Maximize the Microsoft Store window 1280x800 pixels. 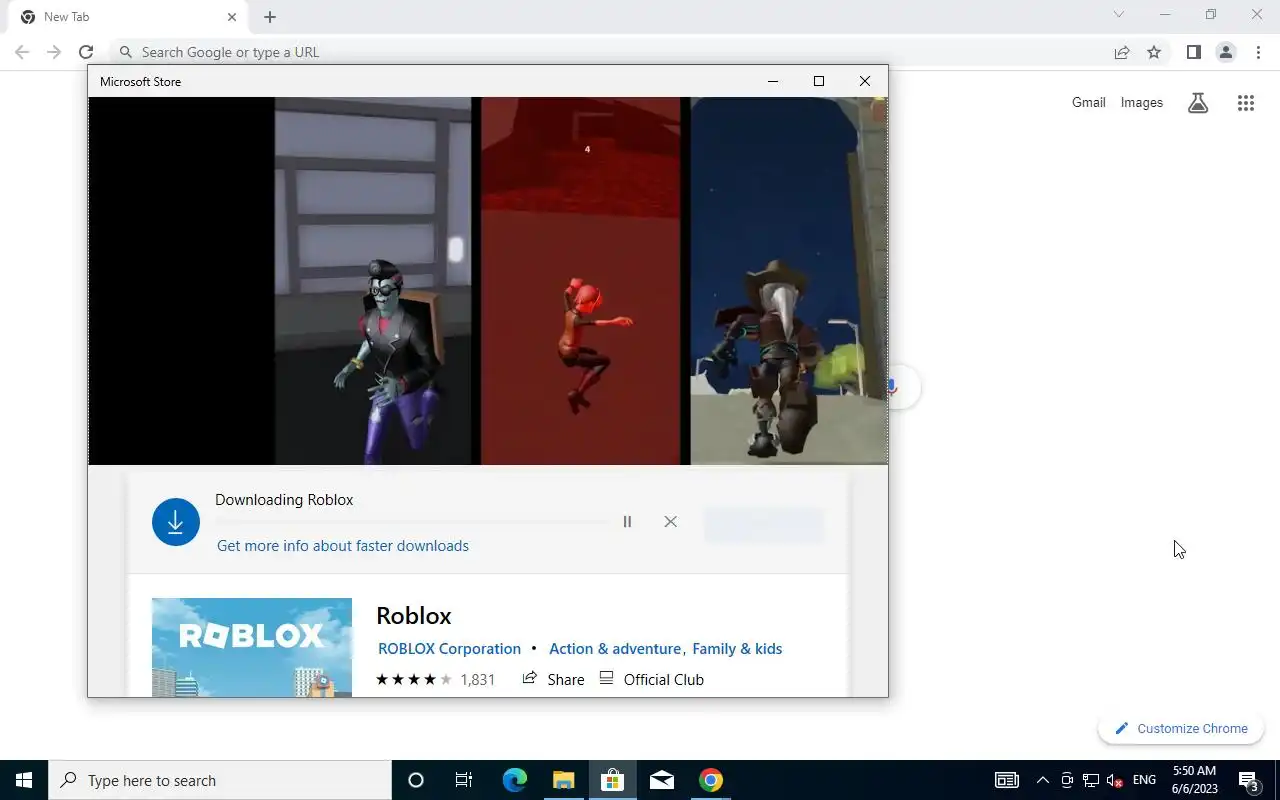(819, 81)
